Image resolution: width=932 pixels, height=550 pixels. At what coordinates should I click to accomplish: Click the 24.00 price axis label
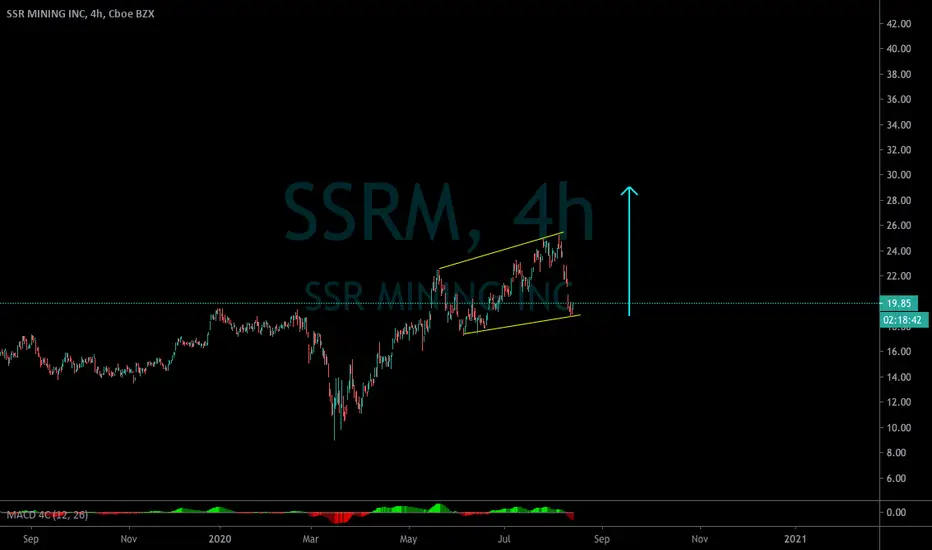pyautogui.click(x=899, y=251)
